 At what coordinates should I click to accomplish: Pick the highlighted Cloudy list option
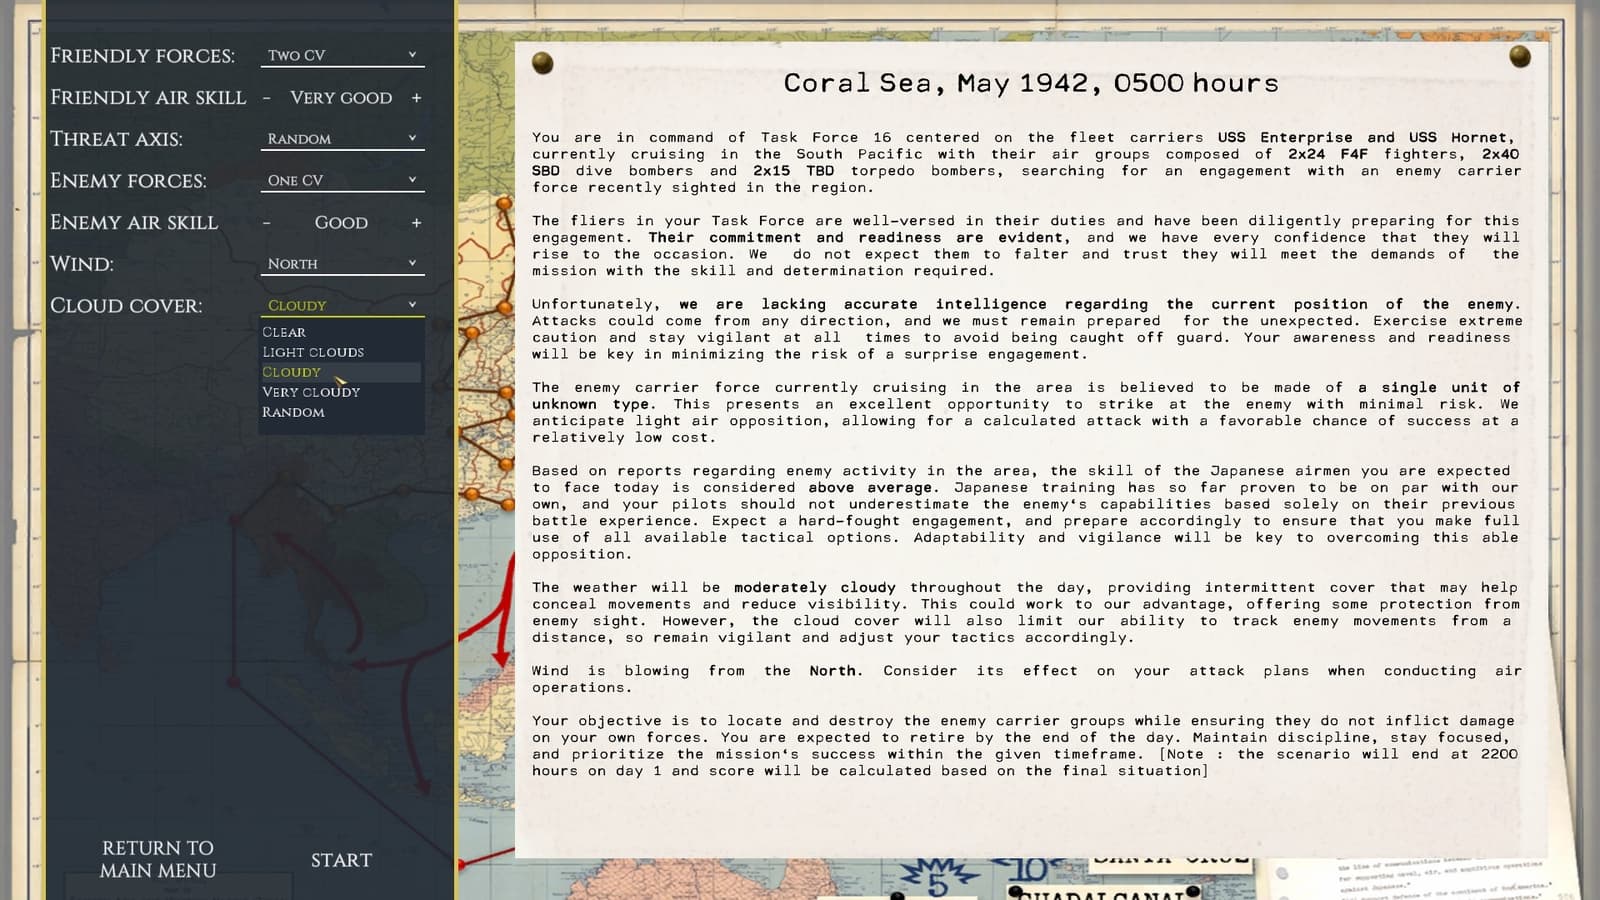(x=341, y=372)
